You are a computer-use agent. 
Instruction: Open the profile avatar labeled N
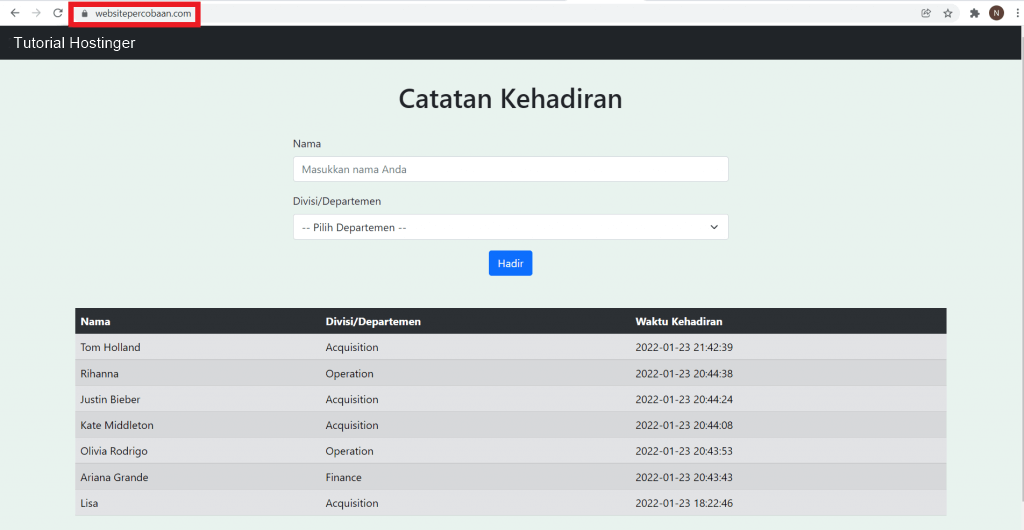click(x=996, y=13)
